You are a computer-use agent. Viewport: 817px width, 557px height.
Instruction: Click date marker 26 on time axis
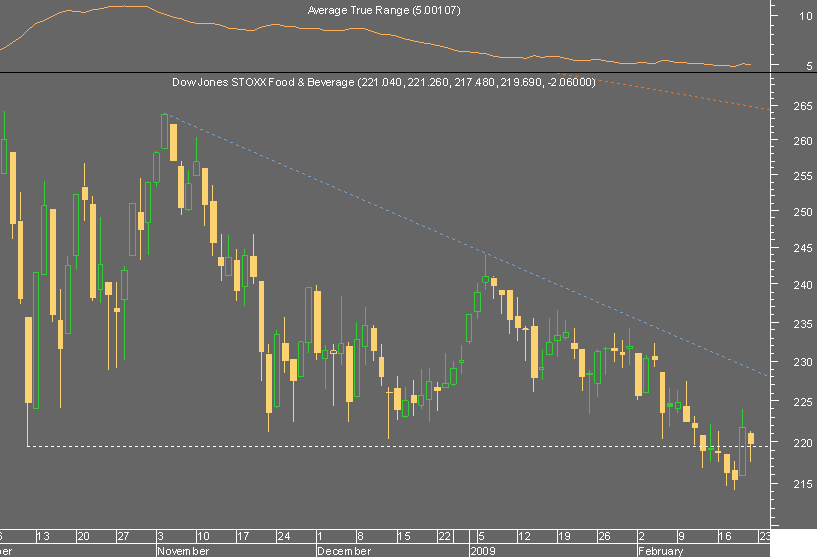pos(604,536)
